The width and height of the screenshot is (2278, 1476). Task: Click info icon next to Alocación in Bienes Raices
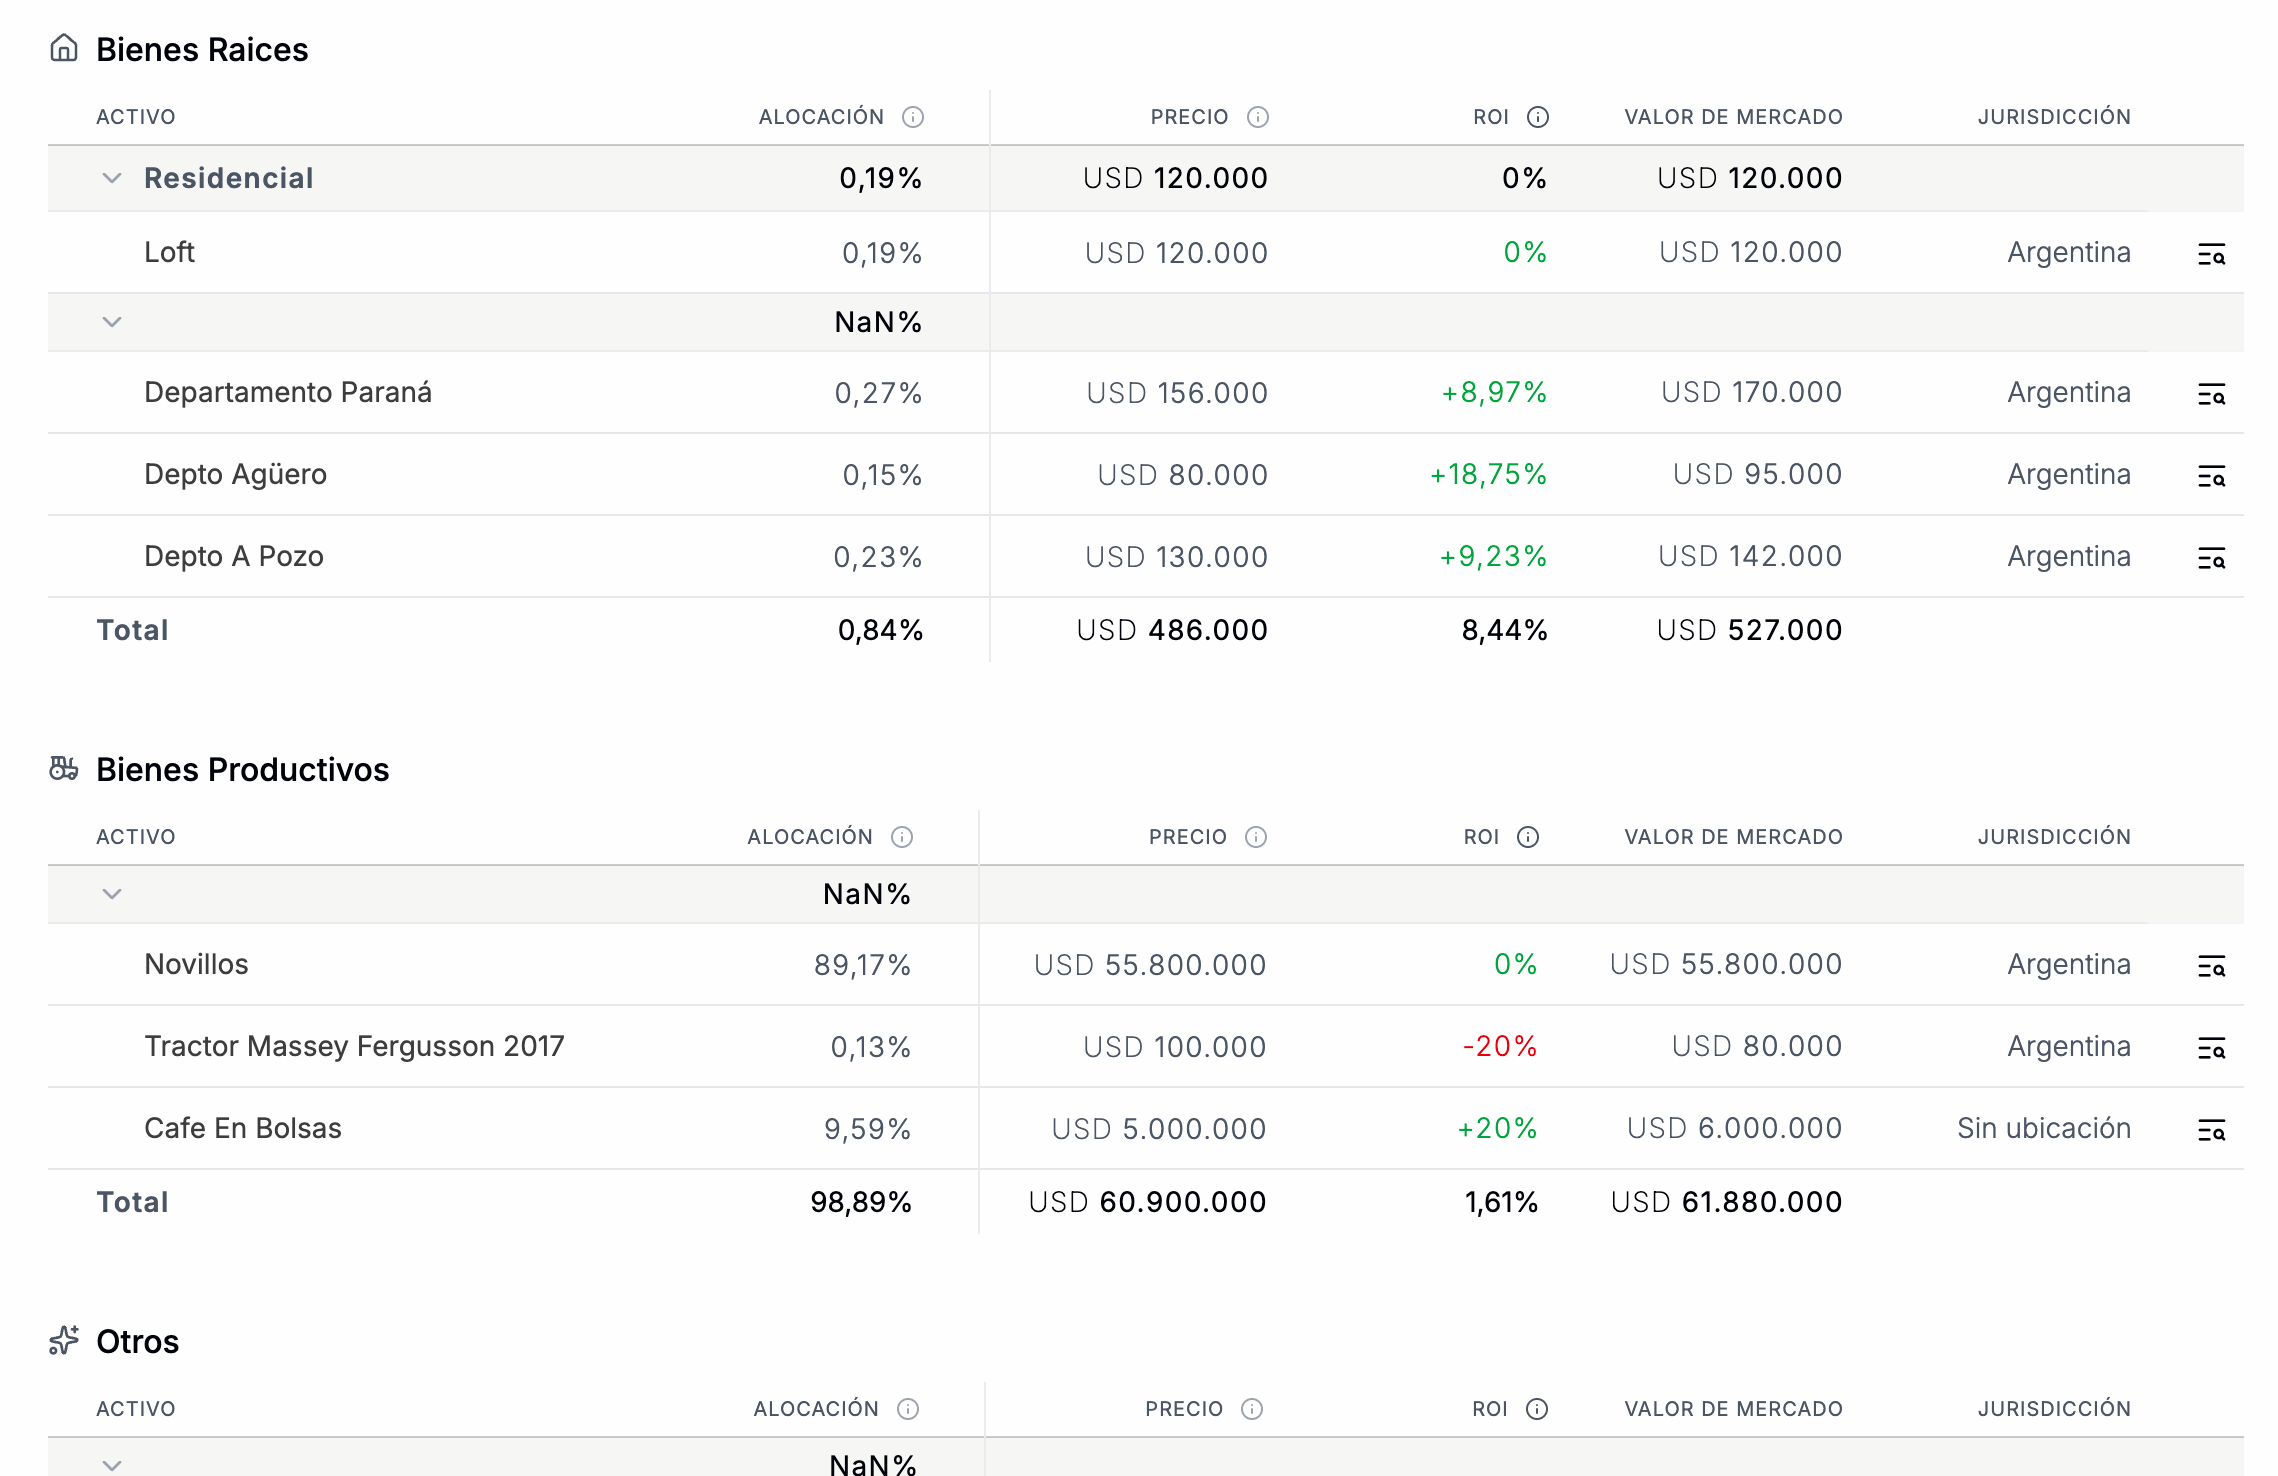tap(912, 117)
